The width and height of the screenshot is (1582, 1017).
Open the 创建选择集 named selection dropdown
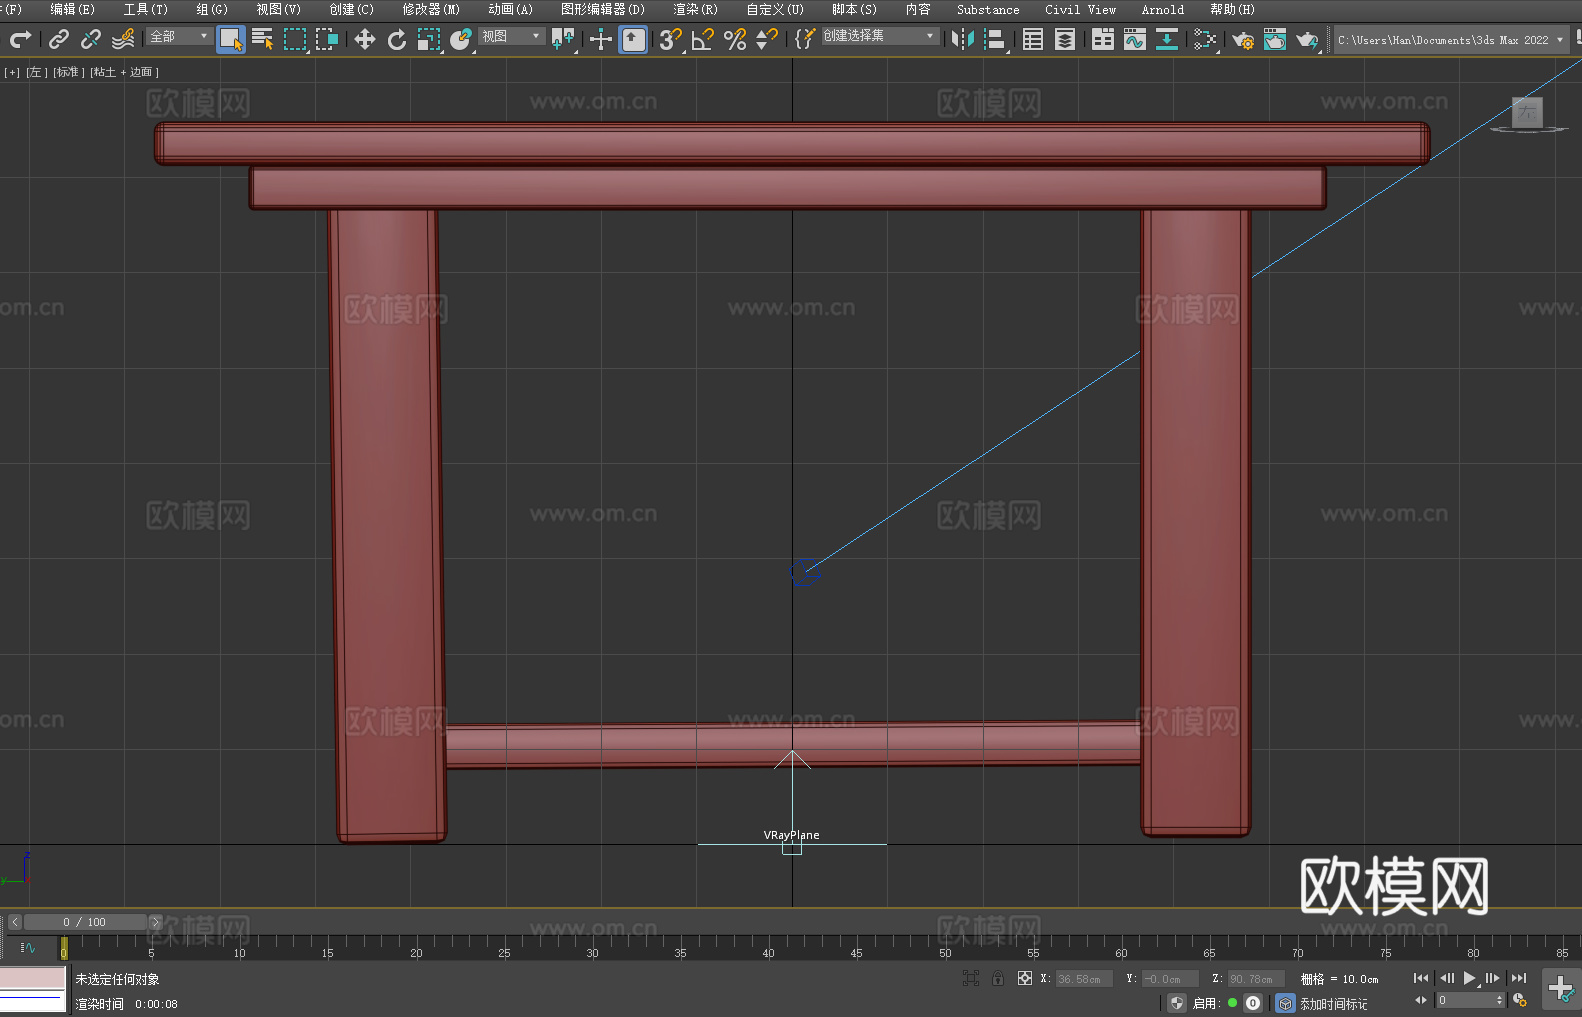click(880, 36)
